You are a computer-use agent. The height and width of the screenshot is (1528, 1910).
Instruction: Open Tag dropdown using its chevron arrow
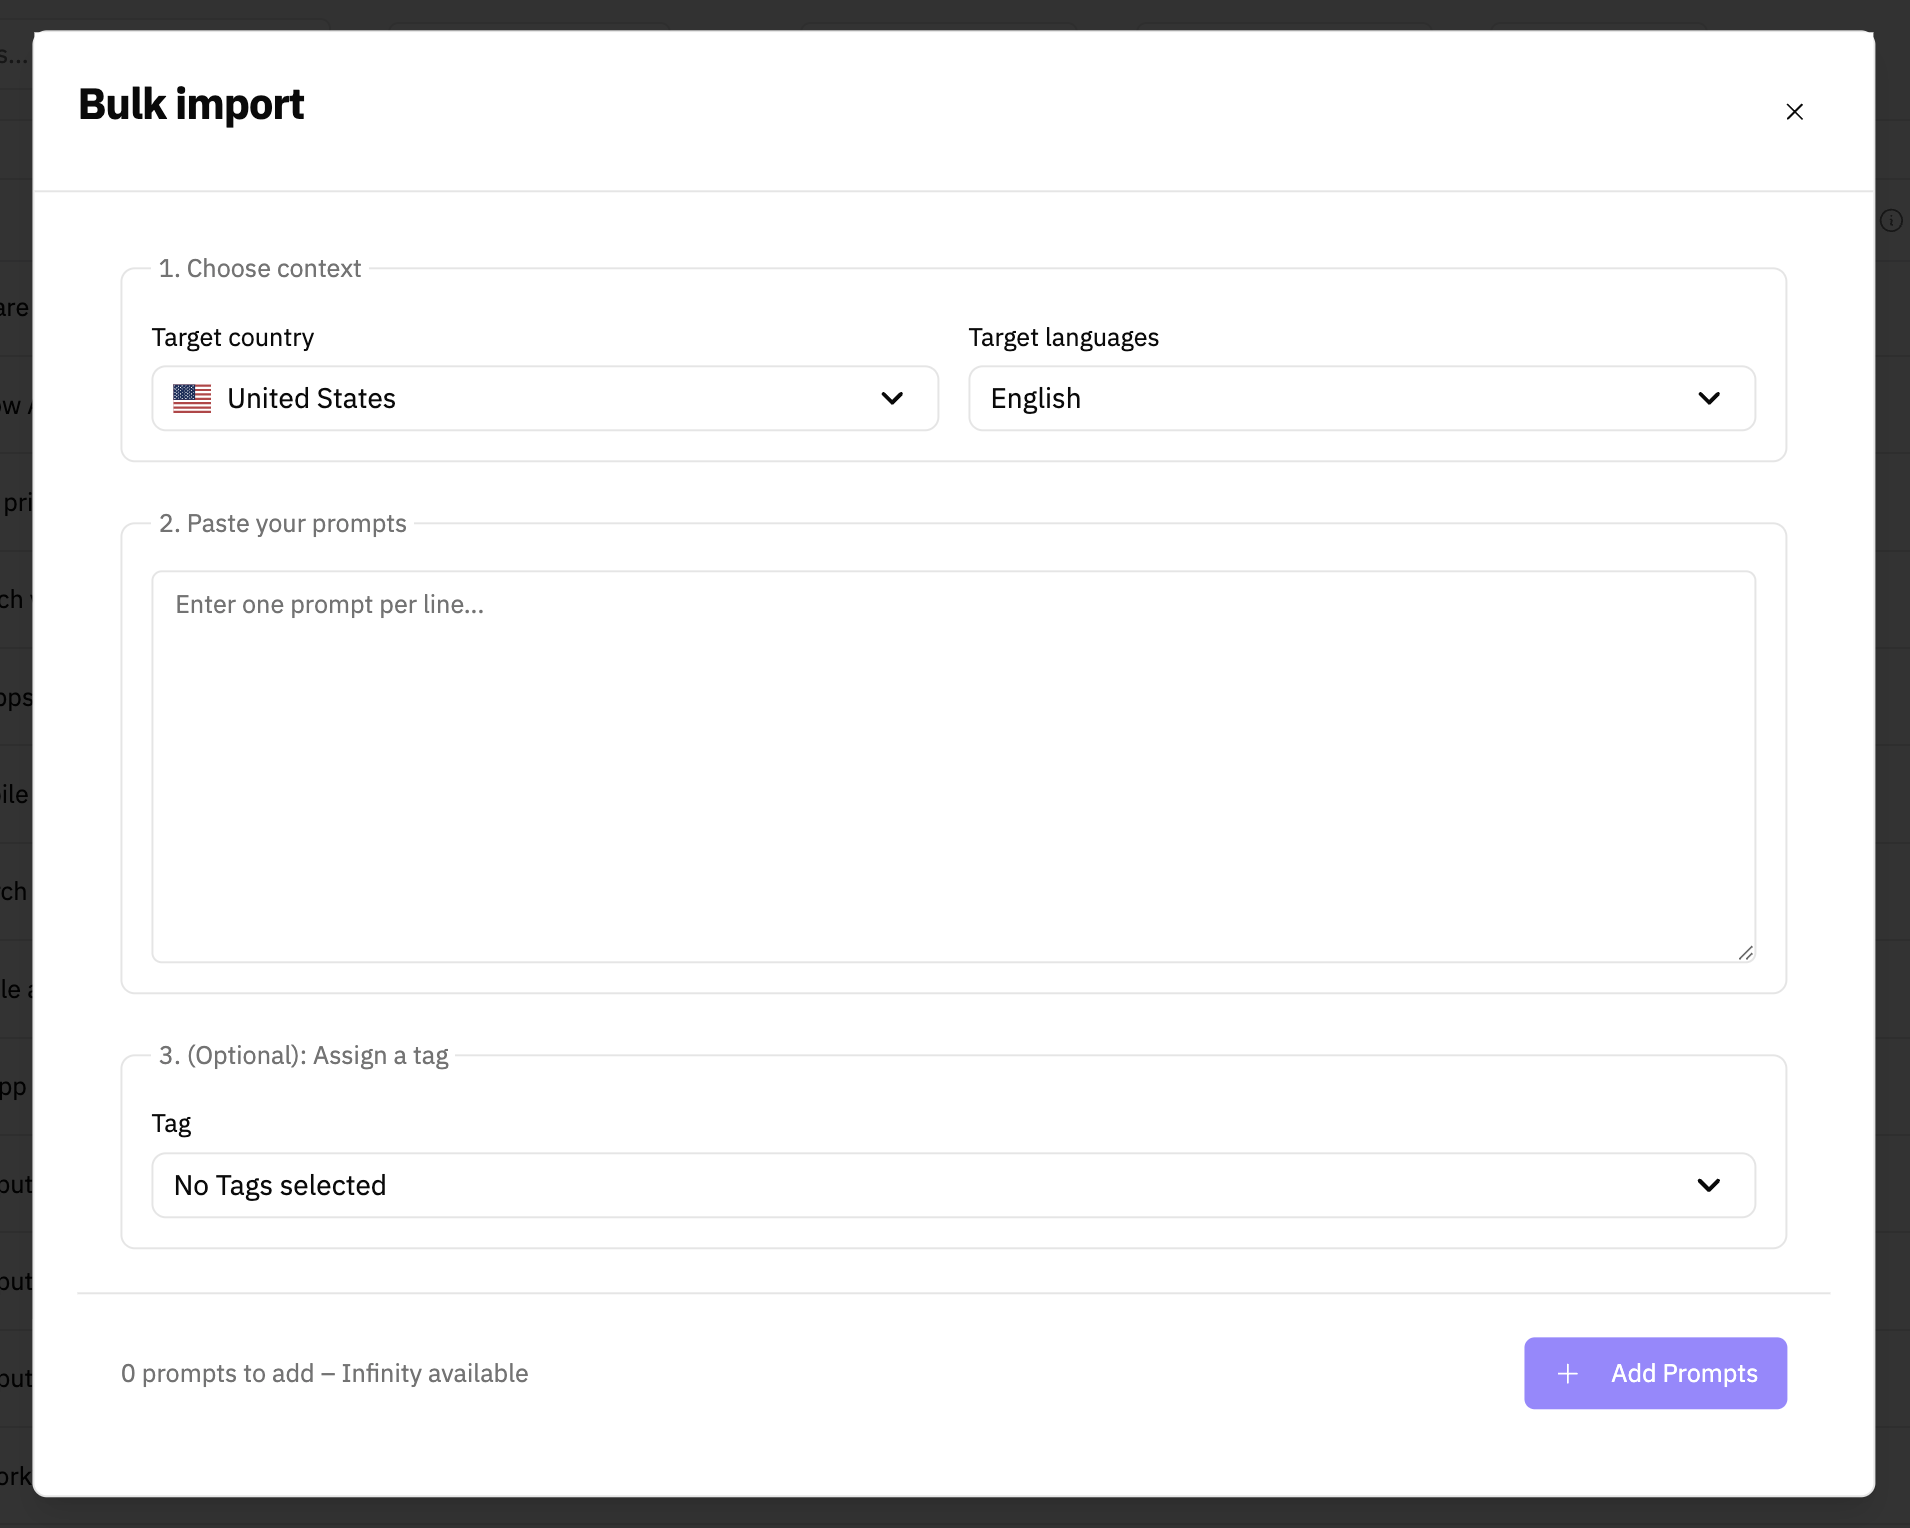pyautogui.click(x=1709, y=1186)
